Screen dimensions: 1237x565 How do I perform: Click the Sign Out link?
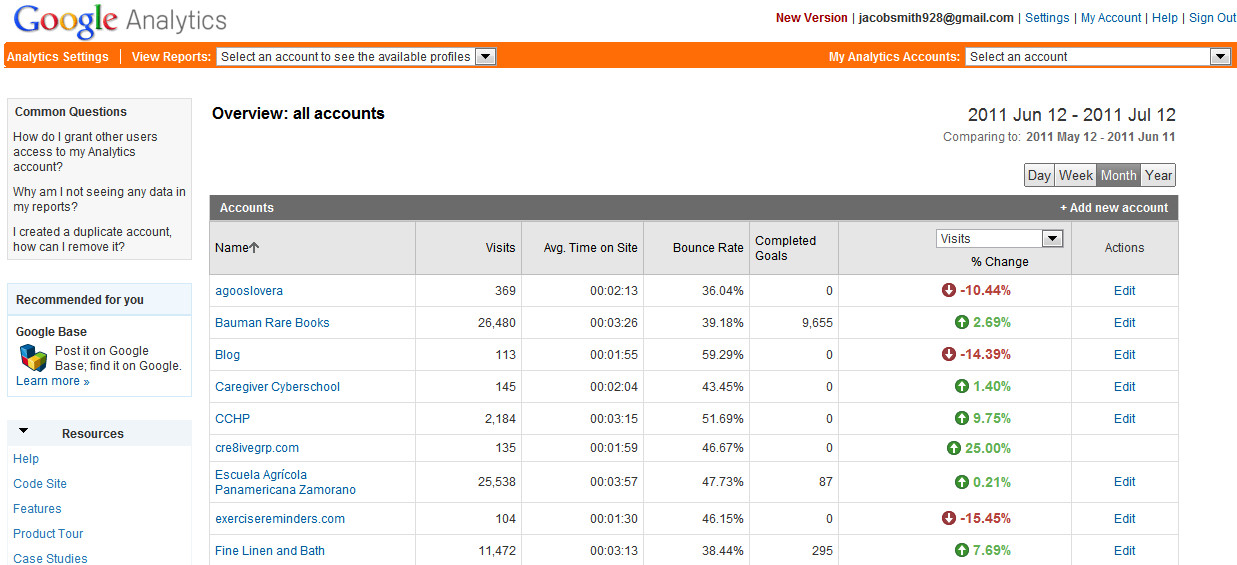pyautogui.click(x=1212, y=18)
